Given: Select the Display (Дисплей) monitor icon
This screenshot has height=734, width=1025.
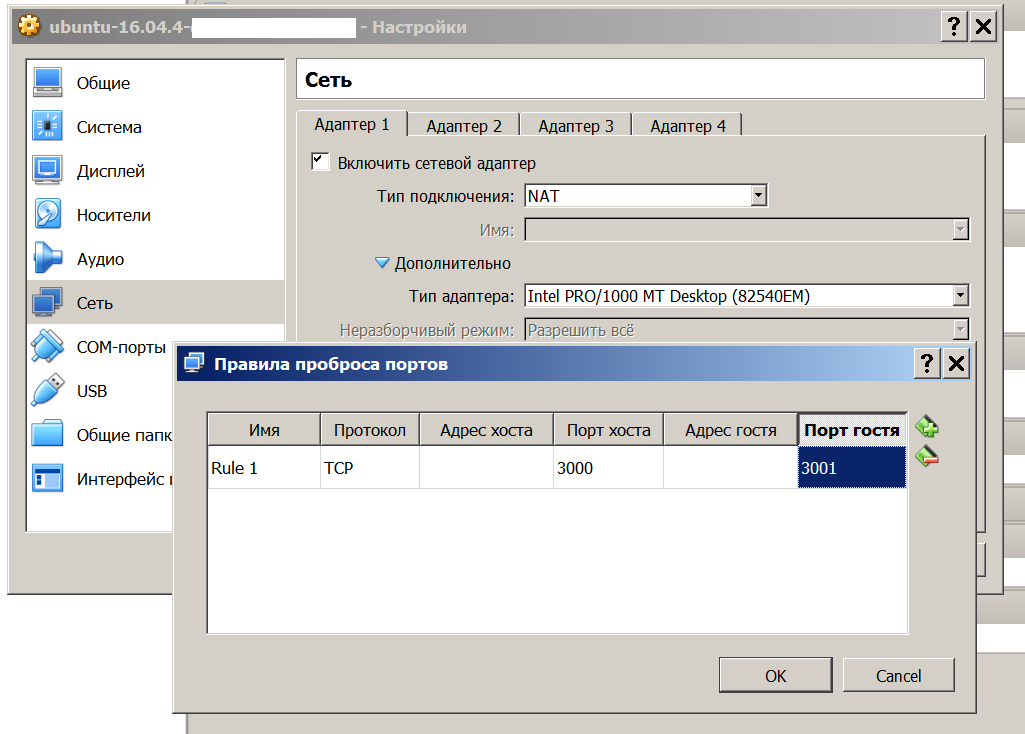Looking at the screenshot, I should click(48, 171).
